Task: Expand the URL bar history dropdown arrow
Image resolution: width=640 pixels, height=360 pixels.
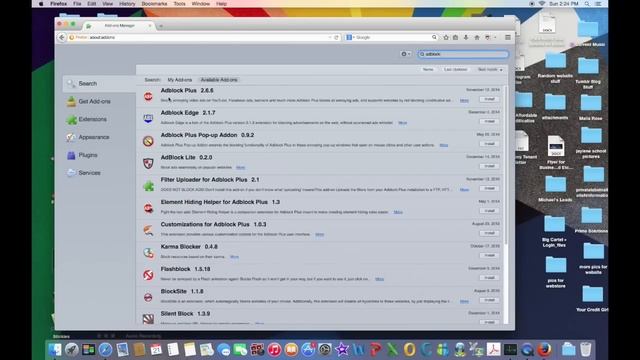Action: (330, 38)
